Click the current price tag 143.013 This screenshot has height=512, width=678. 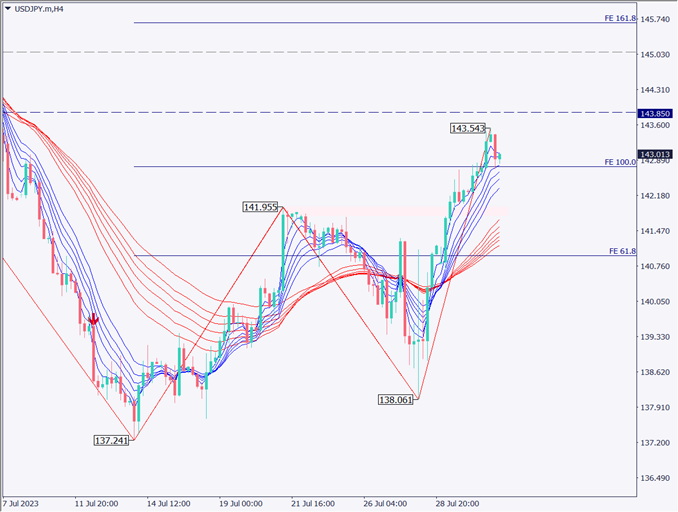(x=656, y=154)
